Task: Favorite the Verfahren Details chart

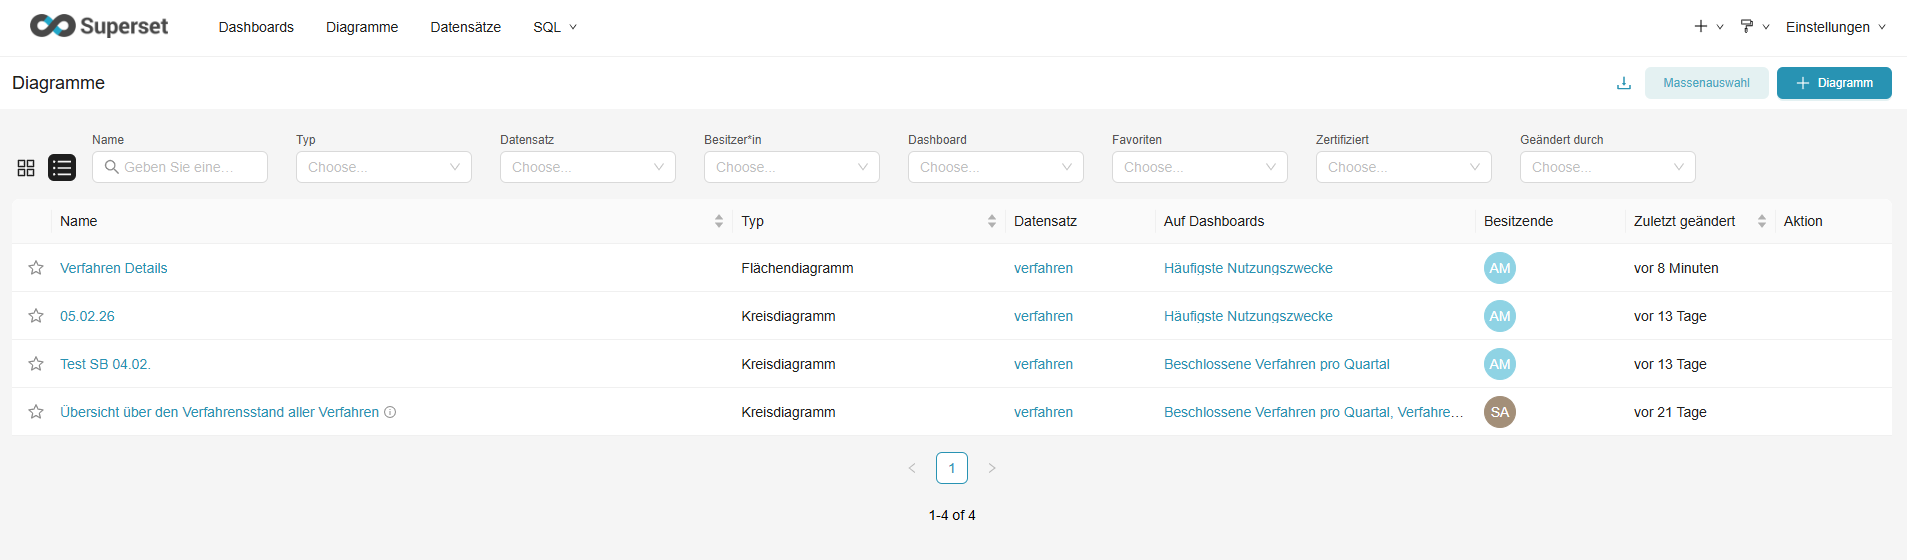Action: (36, 268)
